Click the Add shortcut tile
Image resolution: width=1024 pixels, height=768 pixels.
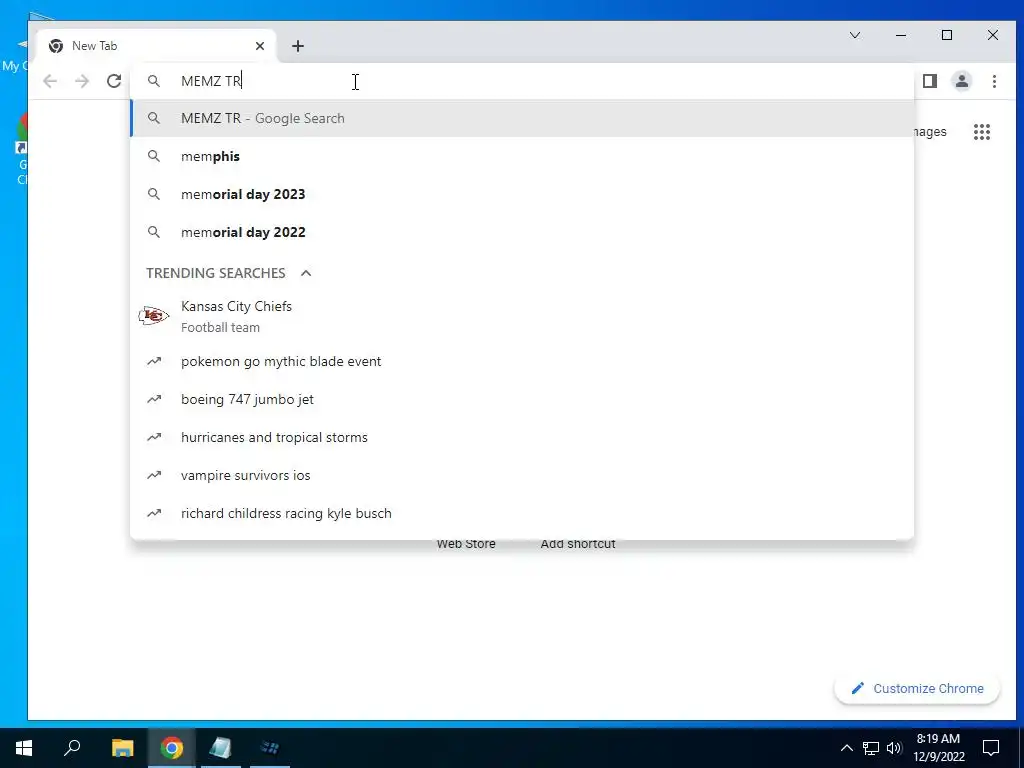point(578,543)
